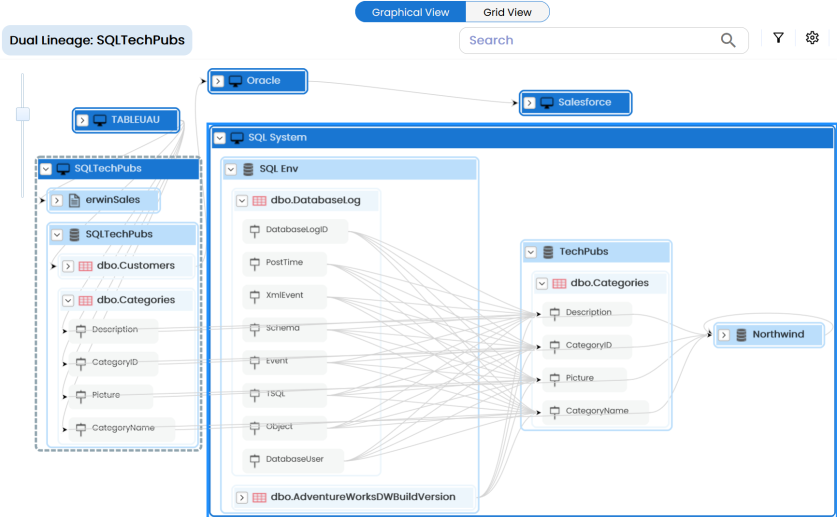
Task: Click the Dual Lineage: SQLTechPubs title
Action: tap(97, 40)
